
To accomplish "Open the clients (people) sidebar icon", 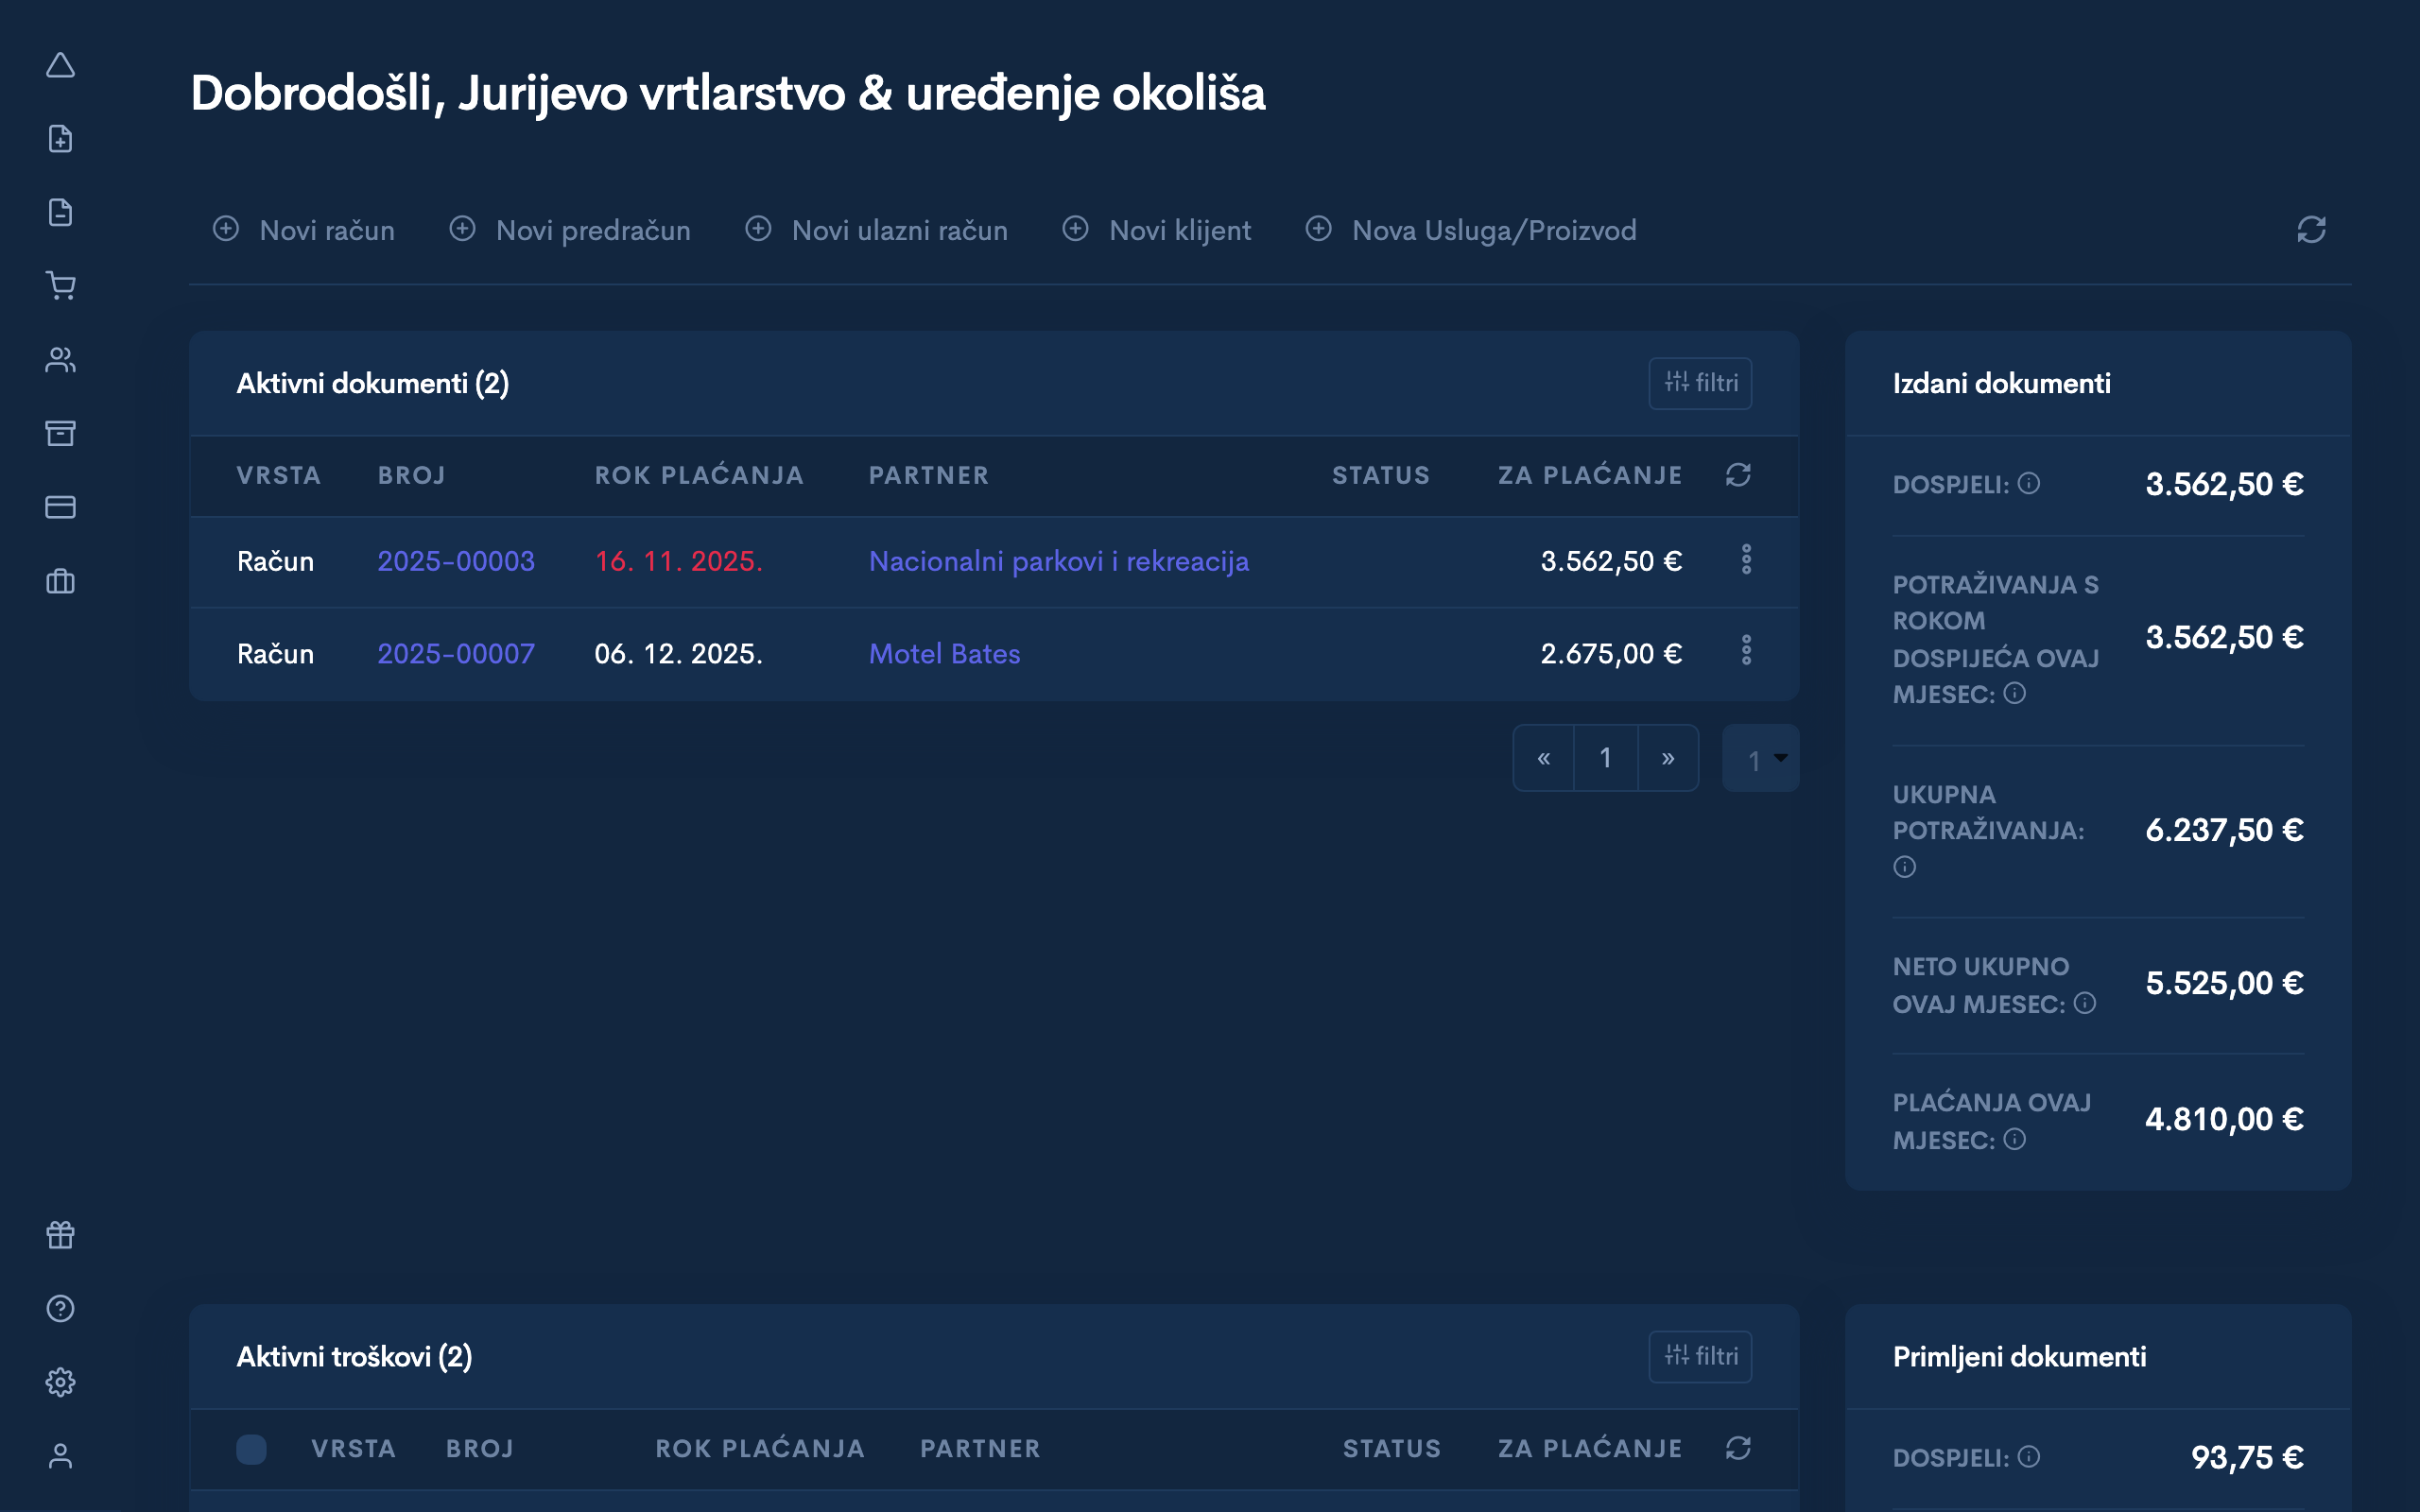I will click(61, 359).
